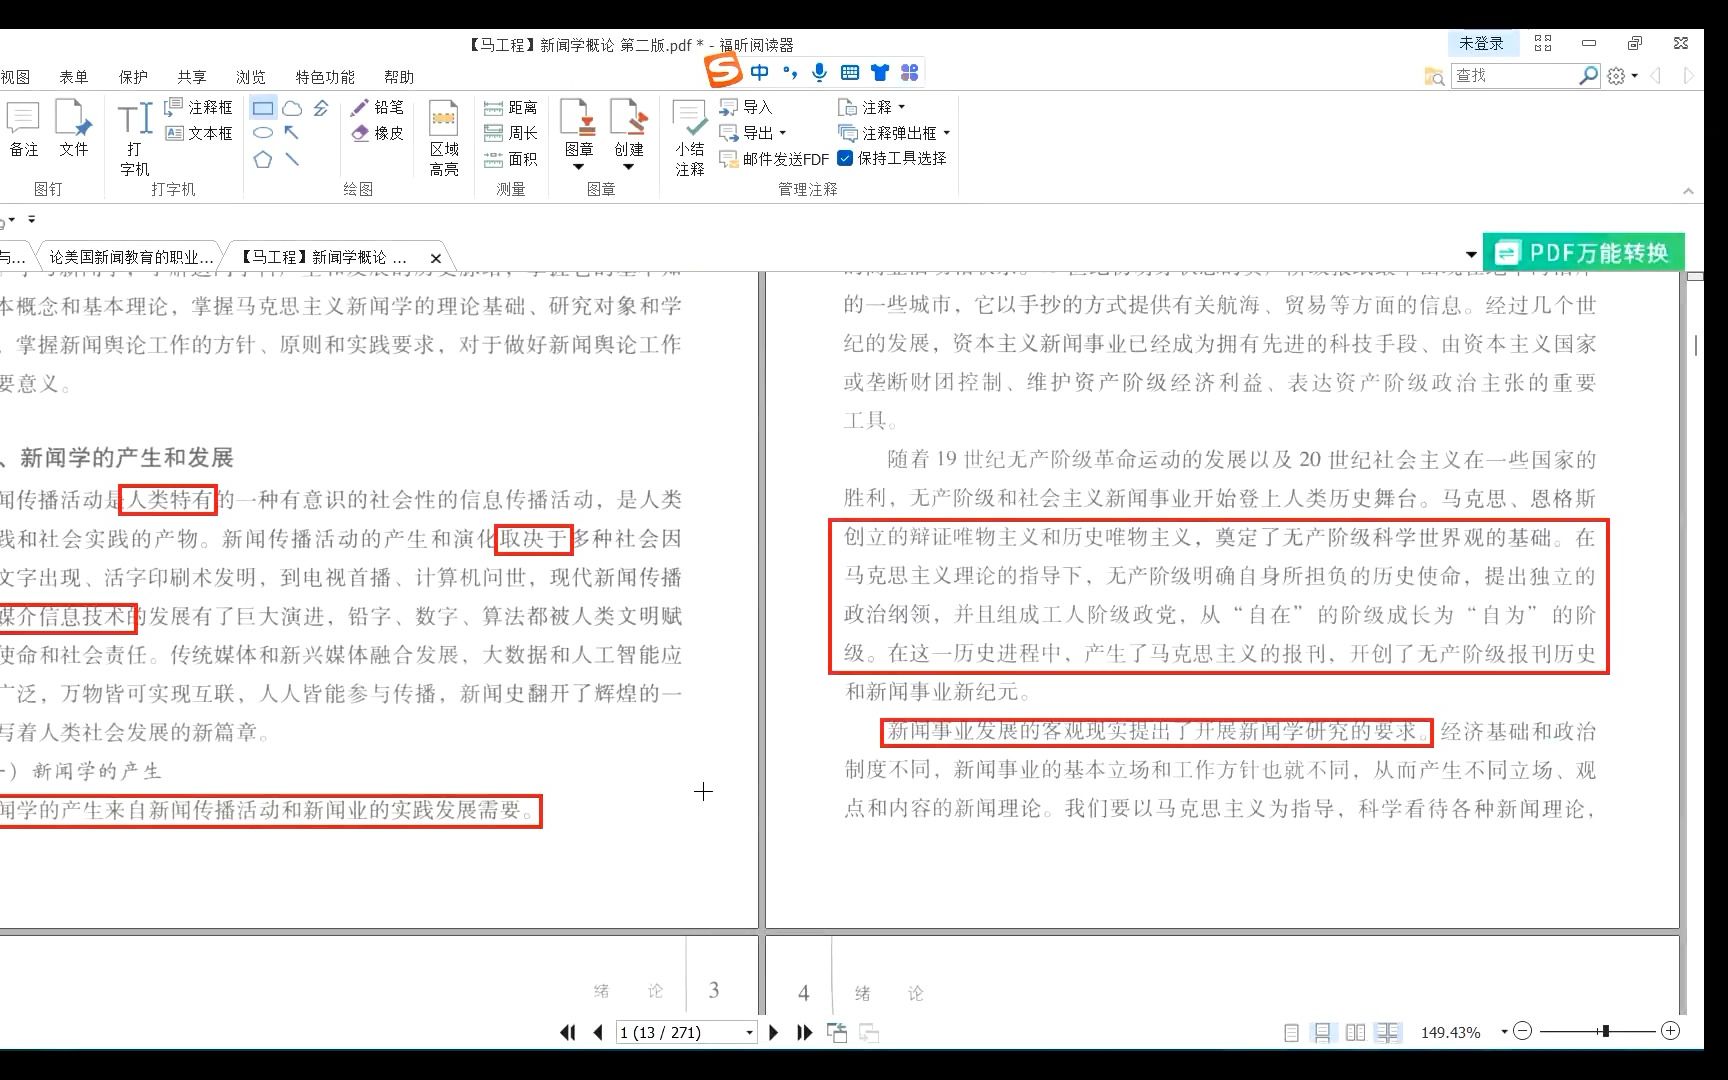Select the Oval drawing tool
Viewport: 1728px width, 1080px height.
[x=263, y=133]
